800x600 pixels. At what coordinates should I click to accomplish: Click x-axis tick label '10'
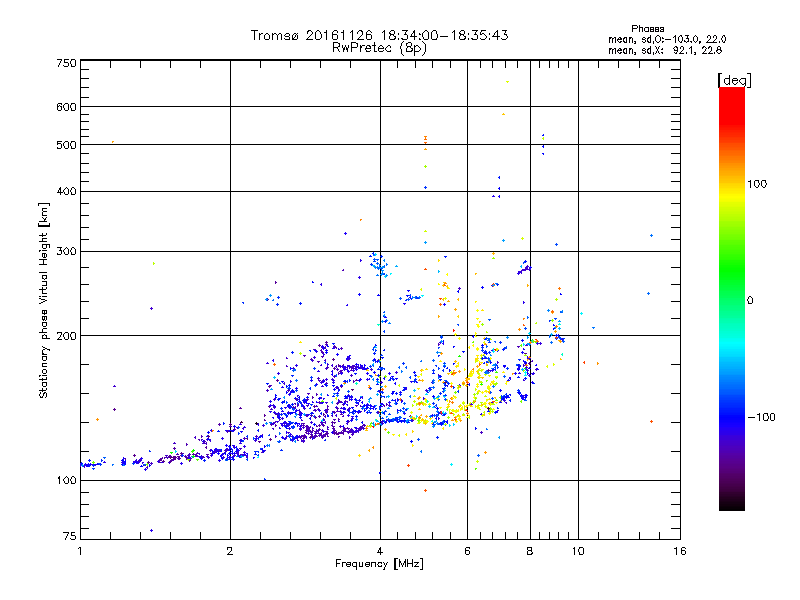[578, 551]
